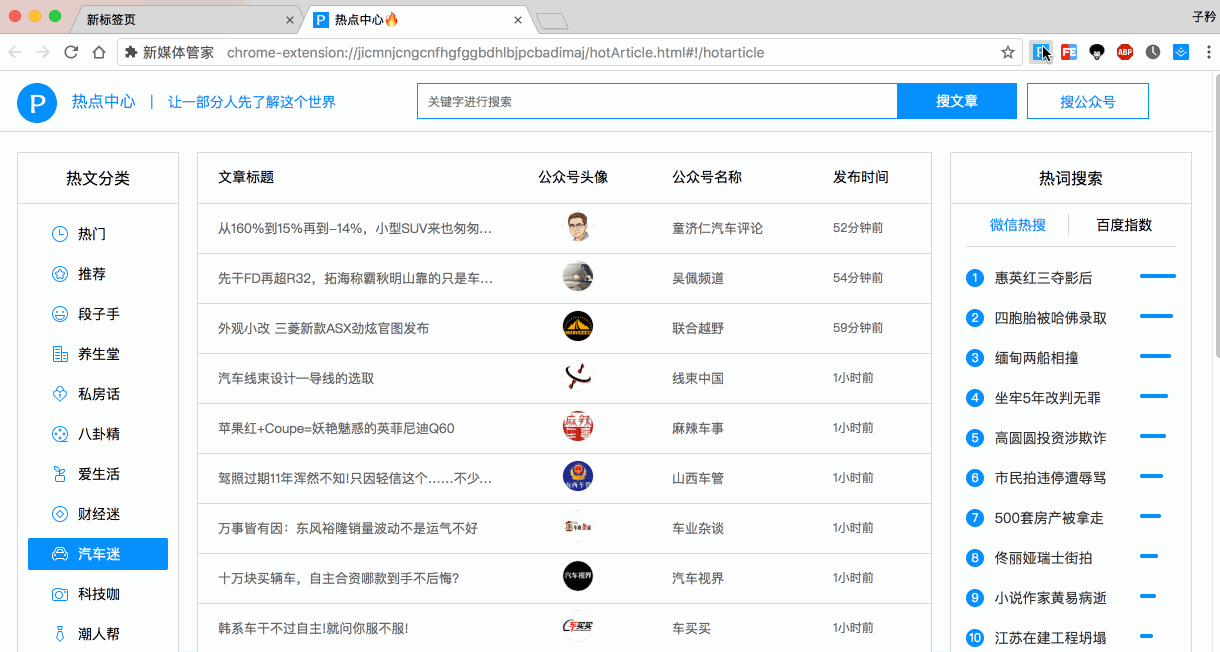Click the FE extension icon in toolbar
Screen dimensions: 1220x652
click(x=1068, y=51)
